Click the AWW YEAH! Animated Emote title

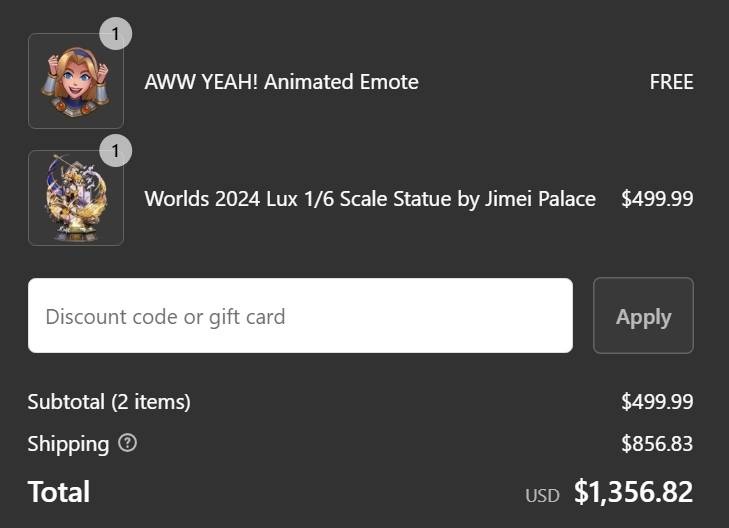pos(281,82)
